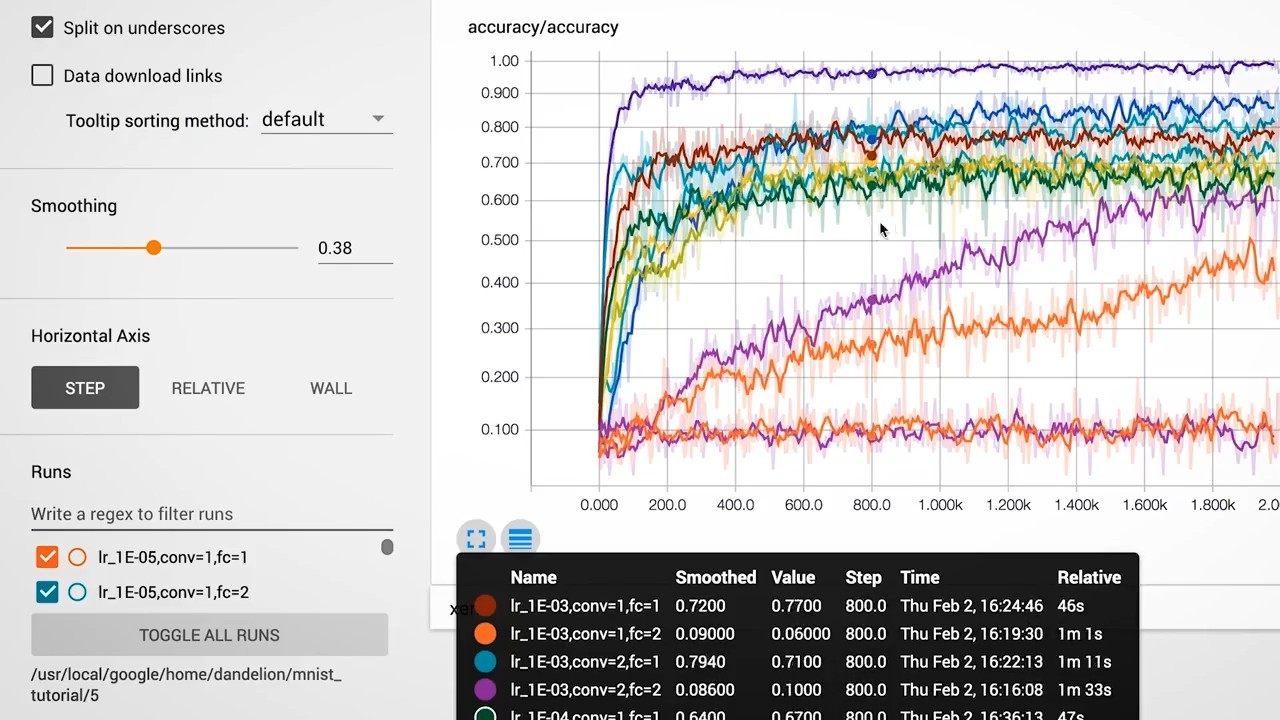The image size is (1280, 720).
Task: Open the Tooltip sorting method dropdown
Action: click(x=322, y=119)
